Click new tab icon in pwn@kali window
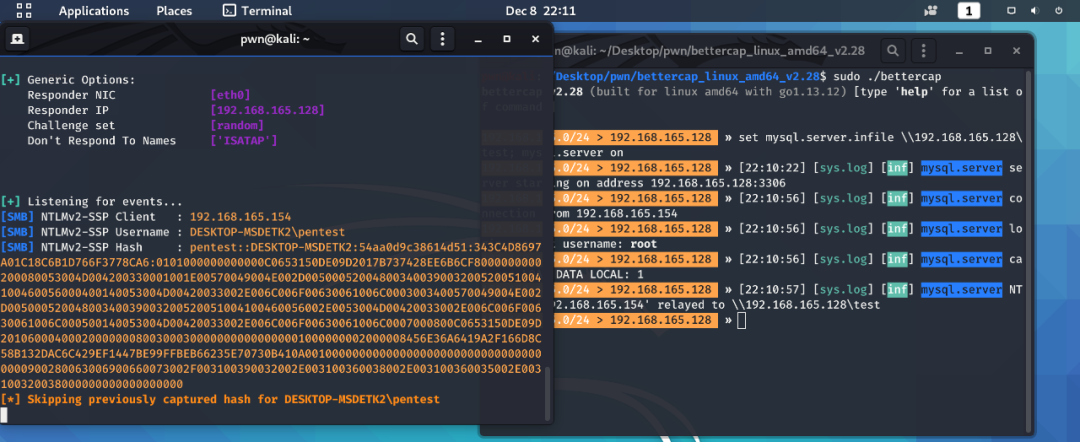1080x442 pixels. pyautogui.click(x=19, y=39)
